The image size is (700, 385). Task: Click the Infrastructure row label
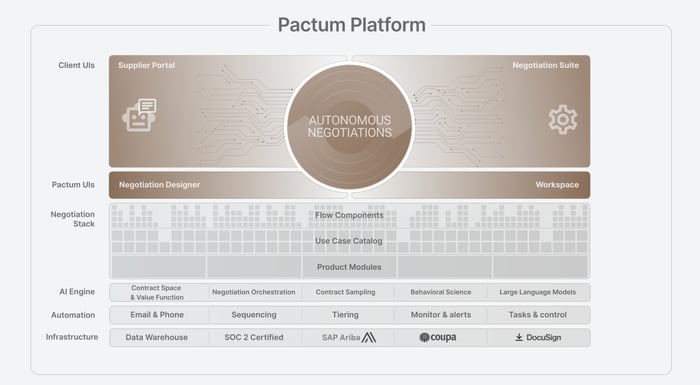[72, 337]
